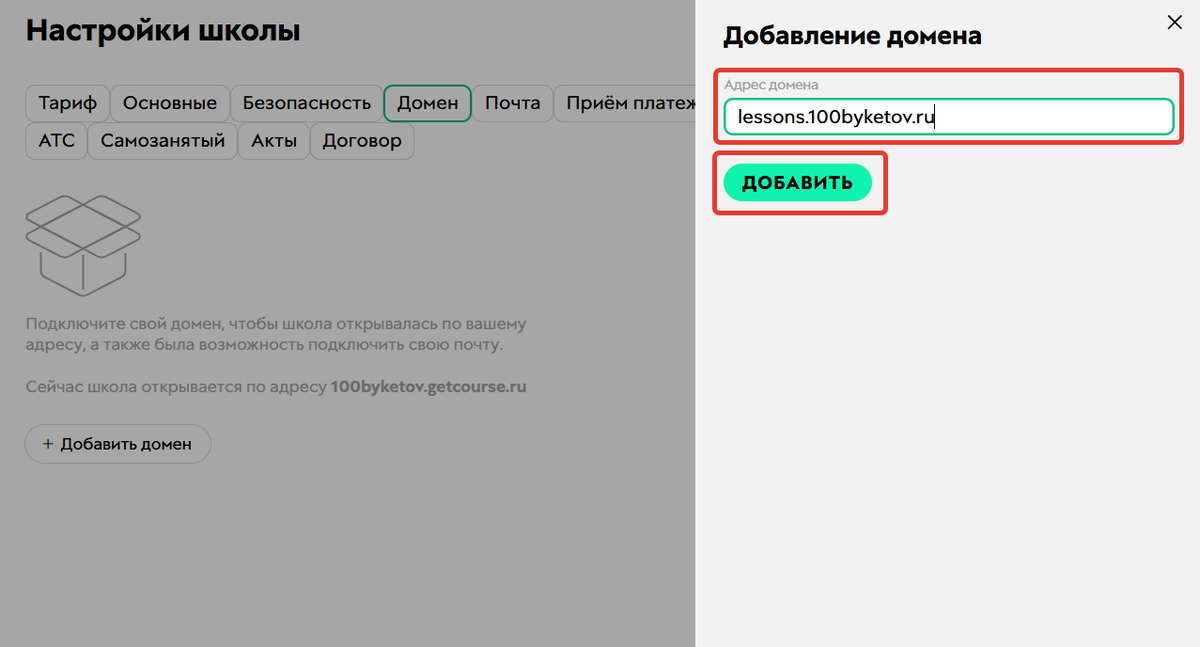Open the Приём платежей tab

pos(625,103)
